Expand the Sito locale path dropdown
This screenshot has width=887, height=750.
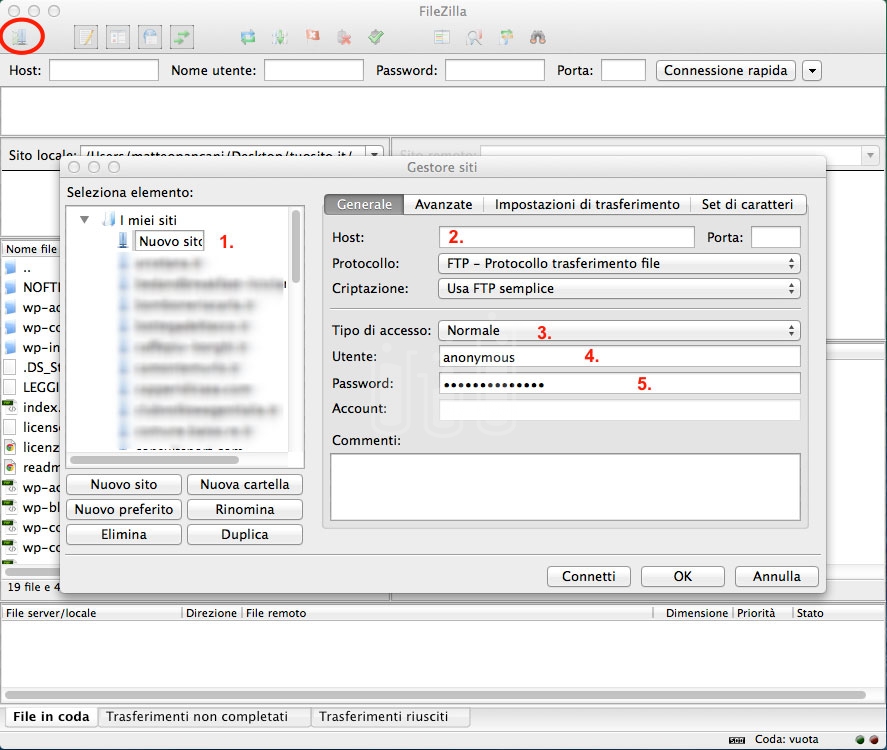374,153
